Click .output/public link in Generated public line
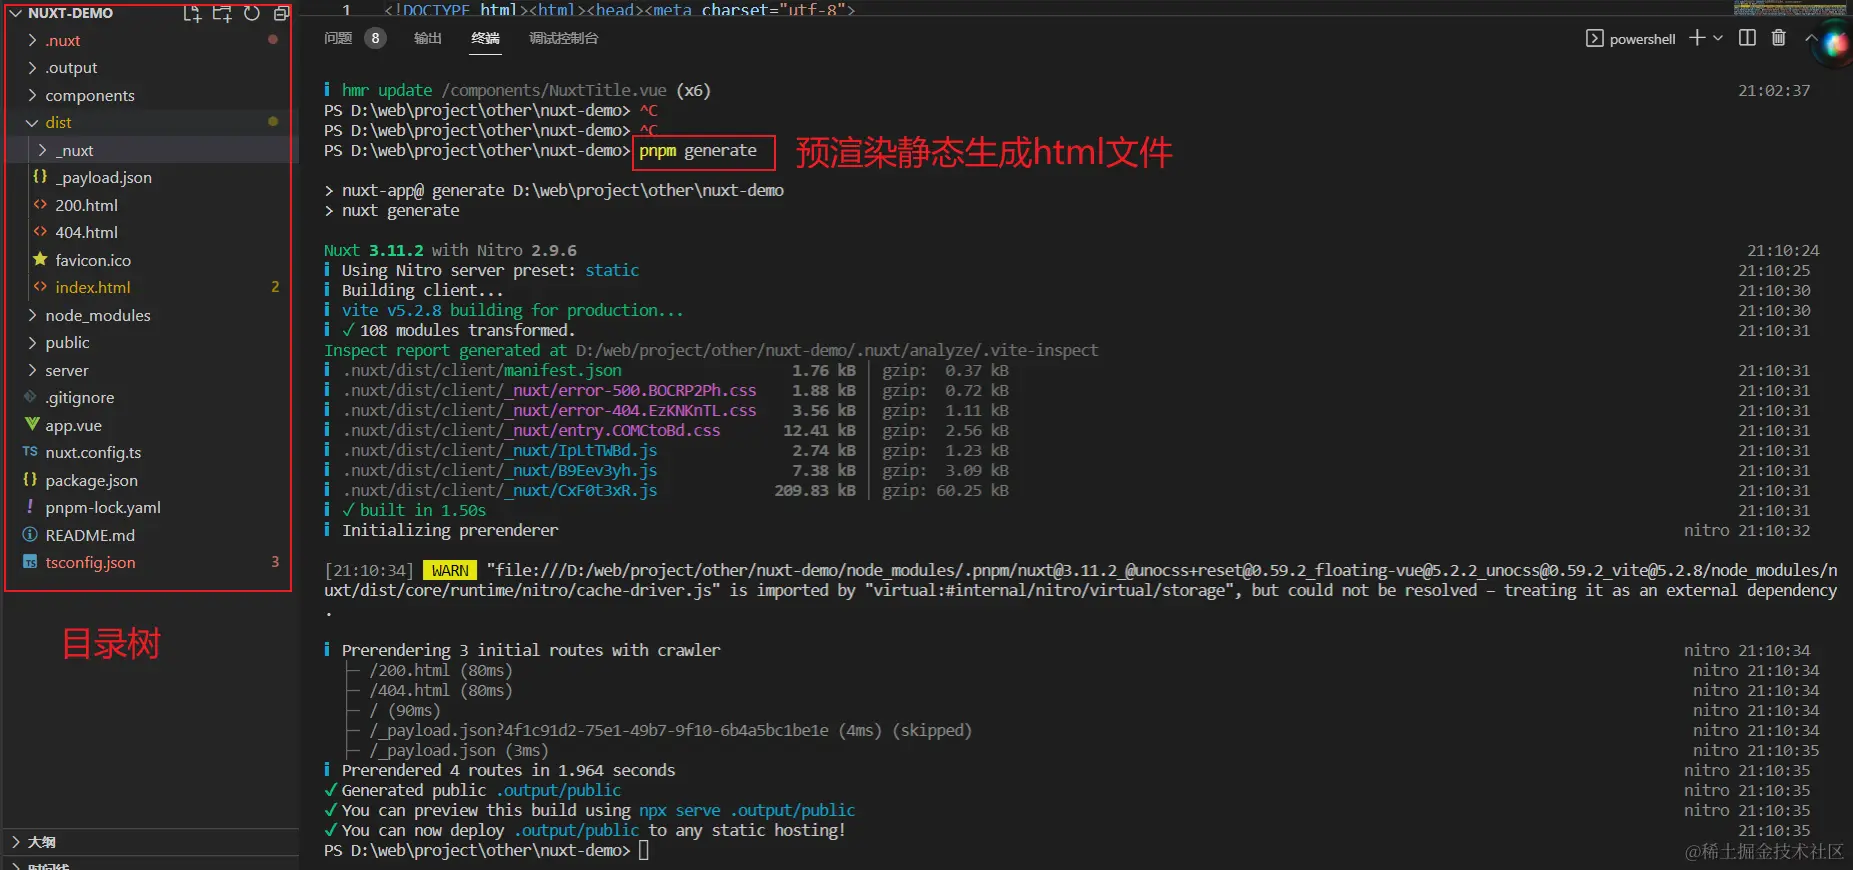Image resolution: width=1853 pixels, height=870 pixels. 558,790
